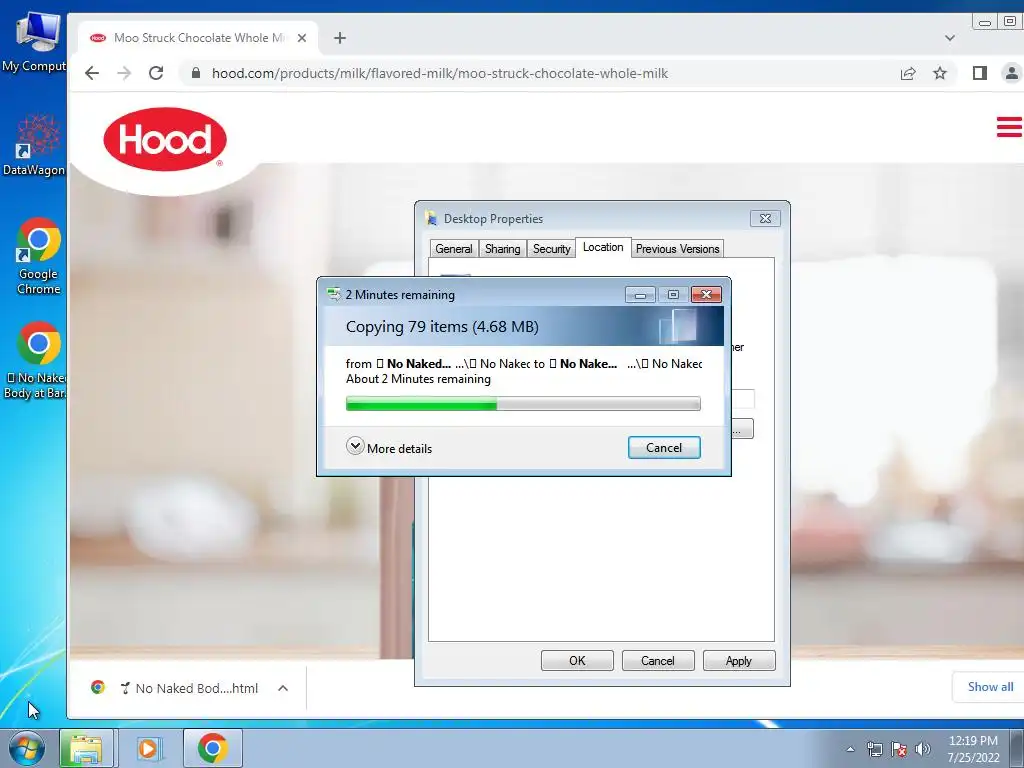The image size is (1024, 768).
Task: Click the green copy progress bar
Action: pos(523,404)
